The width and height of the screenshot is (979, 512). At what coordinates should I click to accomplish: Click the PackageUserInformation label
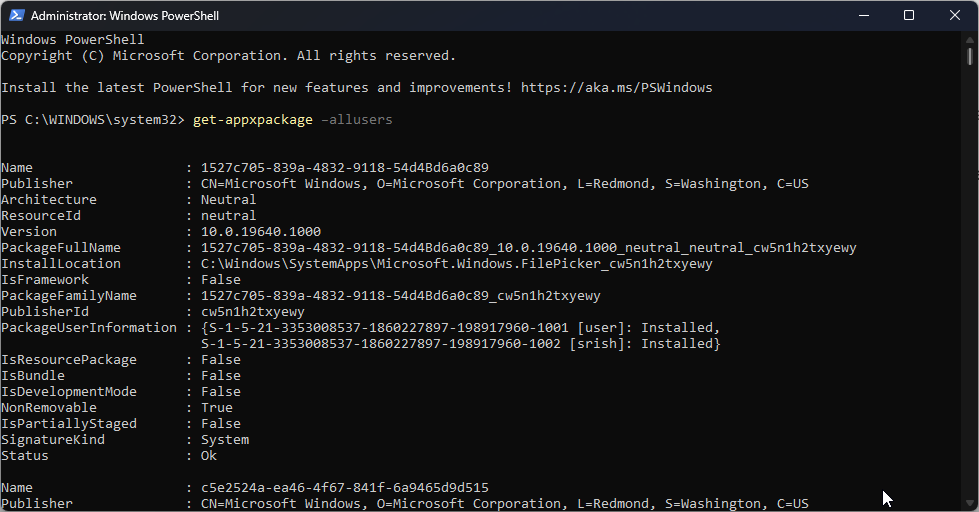[89, 327]
